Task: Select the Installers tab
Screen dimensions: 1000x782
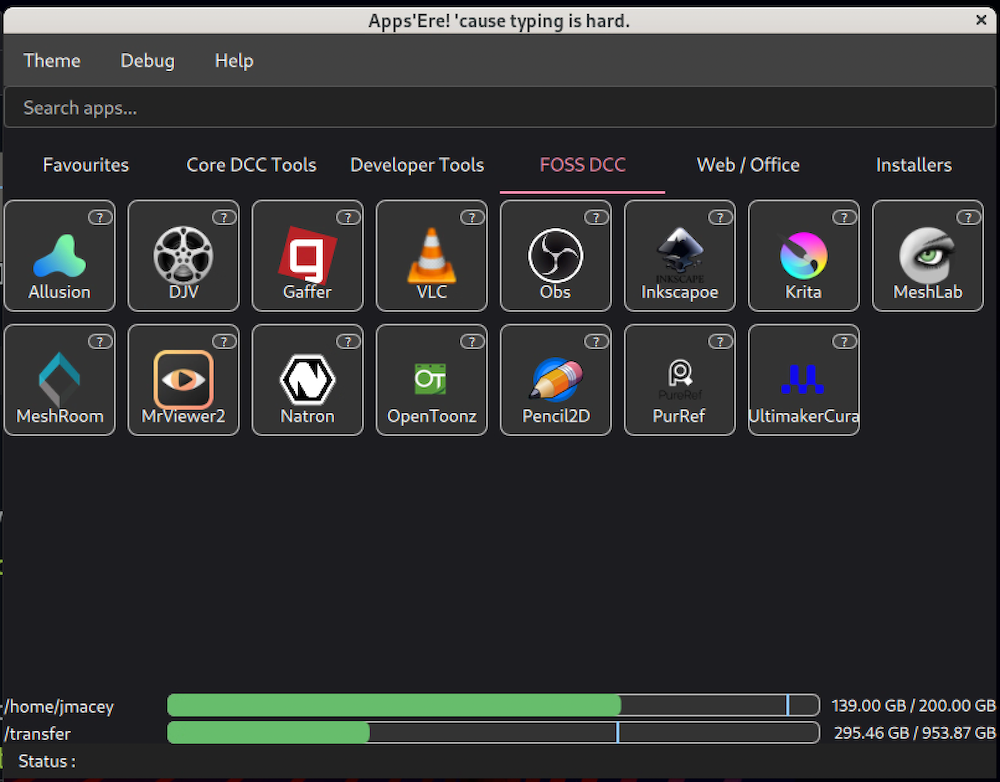Action: coord(913,165)
